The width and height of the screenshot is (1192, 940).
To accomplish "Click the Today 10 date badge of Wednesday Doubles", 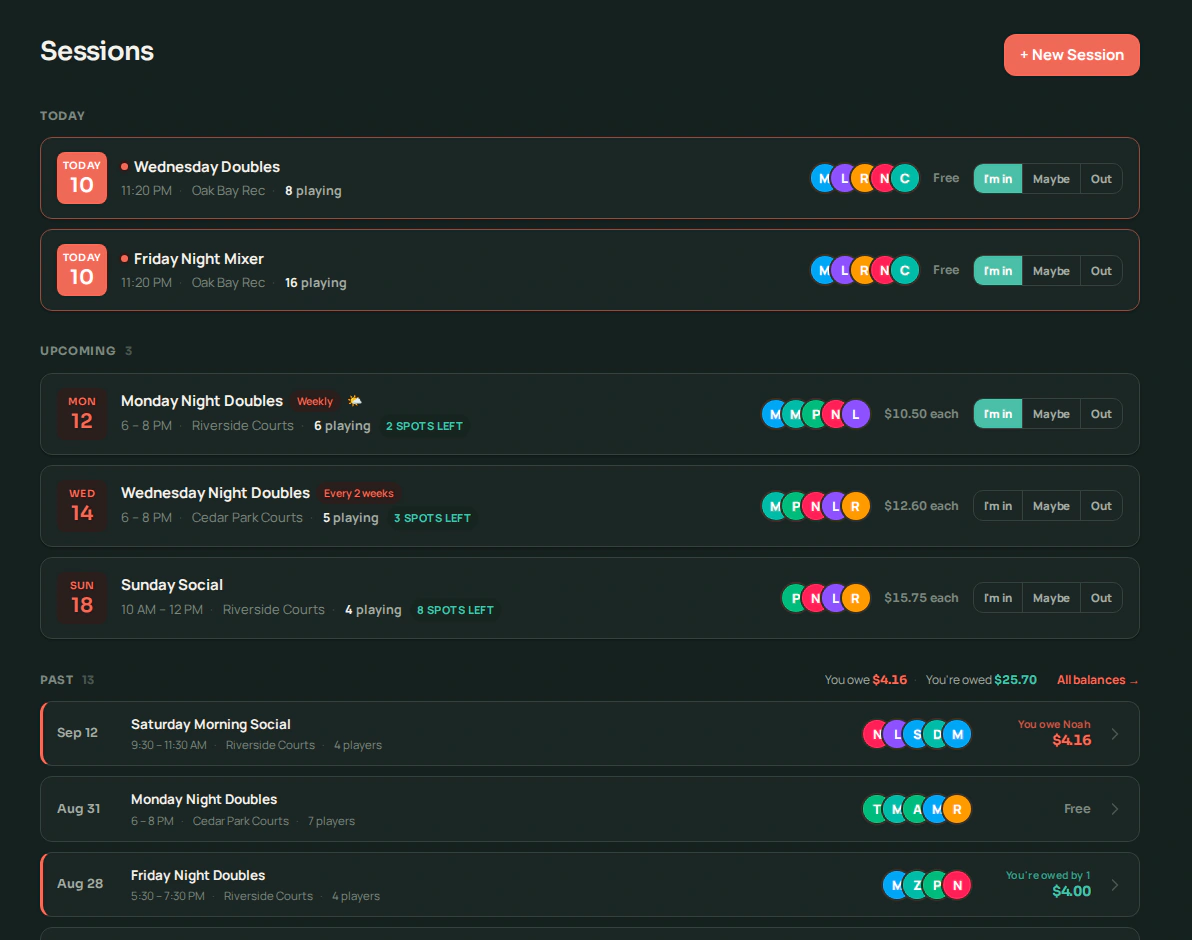I will pos(82,178).
